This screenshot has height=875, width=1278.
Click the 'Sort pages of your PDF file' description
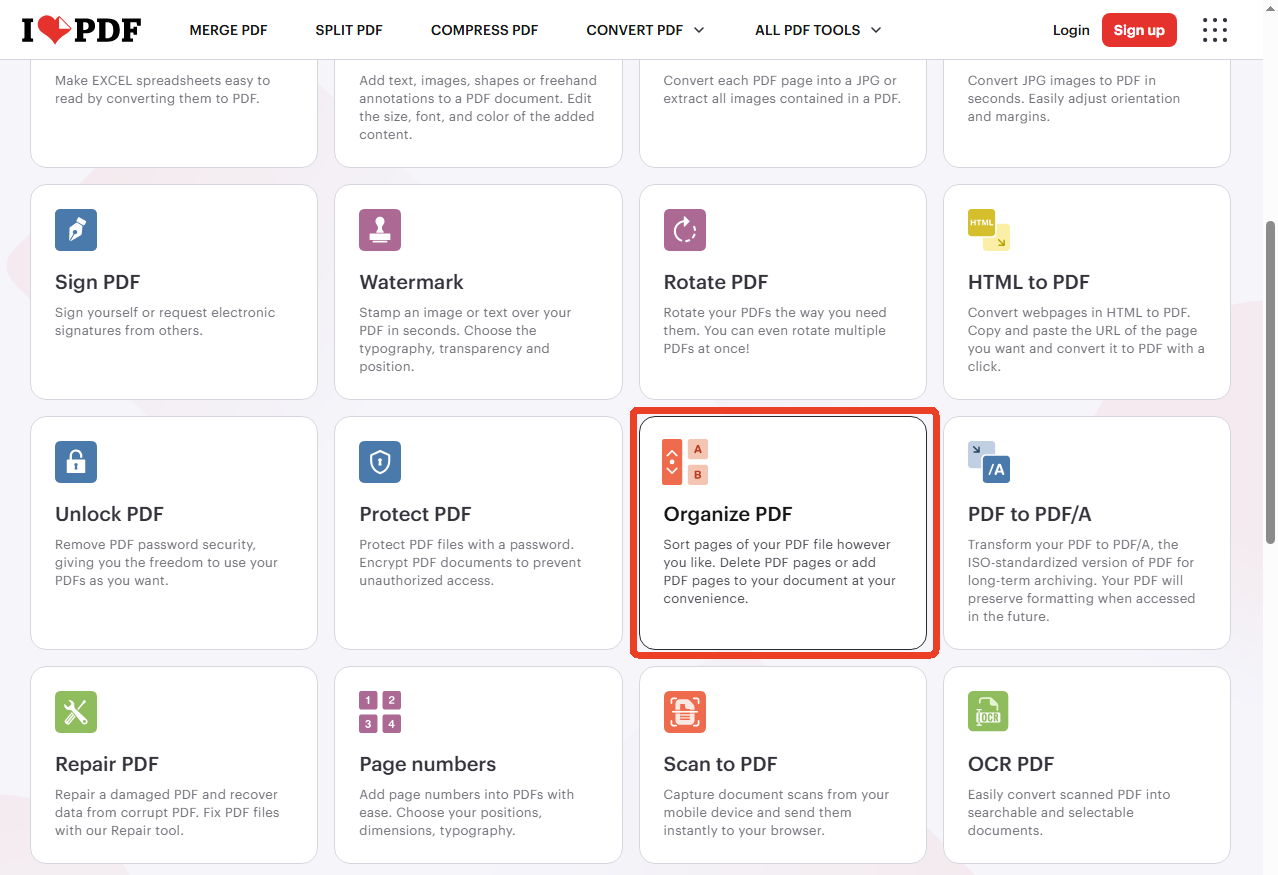(x=780, y=571)
